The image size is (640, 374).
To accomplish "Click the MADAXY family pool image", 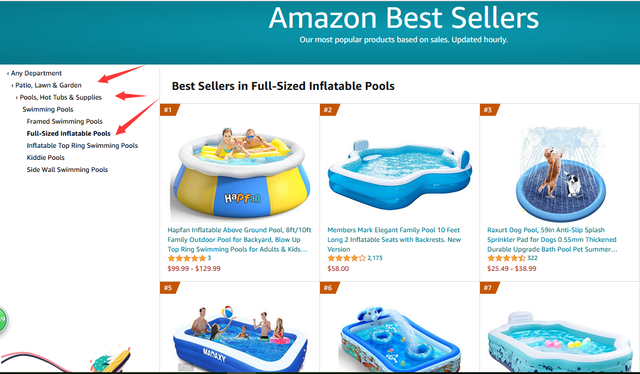I will 240,337.
